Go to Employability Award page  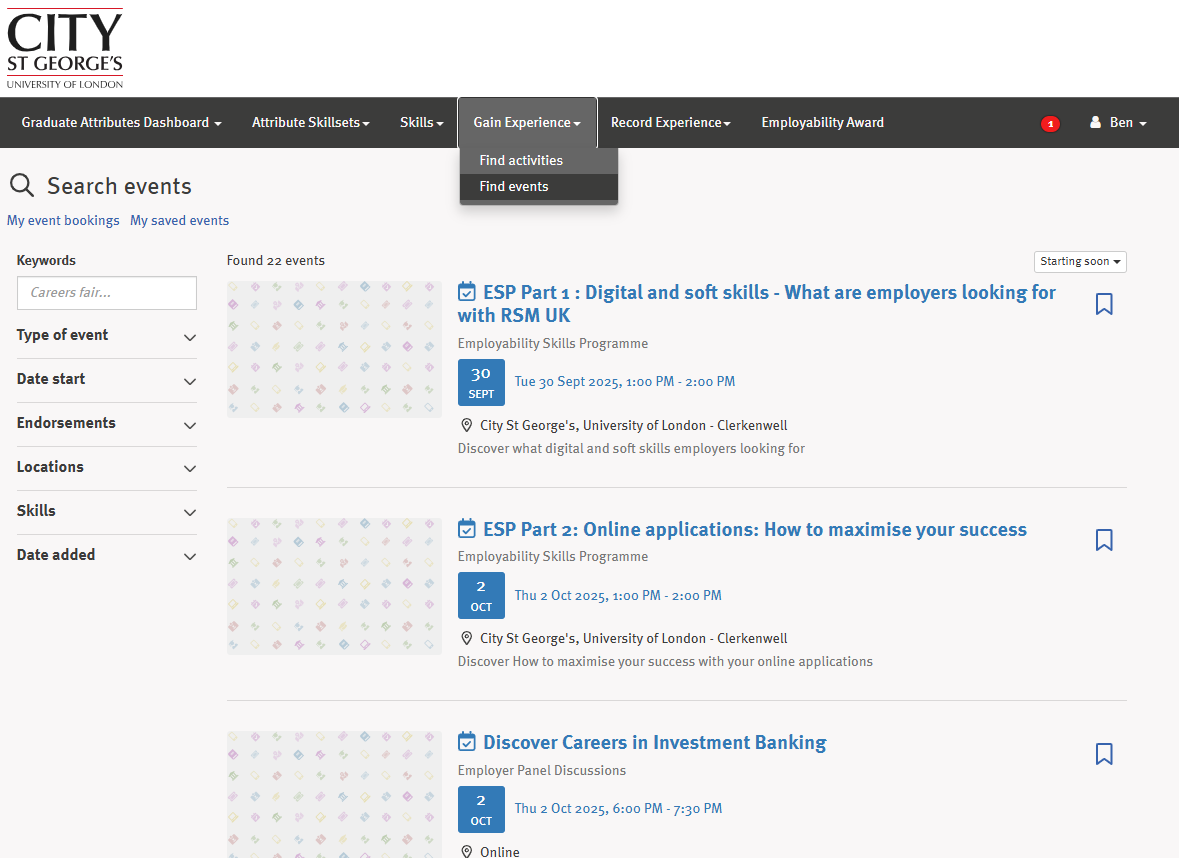coord(823,123)
